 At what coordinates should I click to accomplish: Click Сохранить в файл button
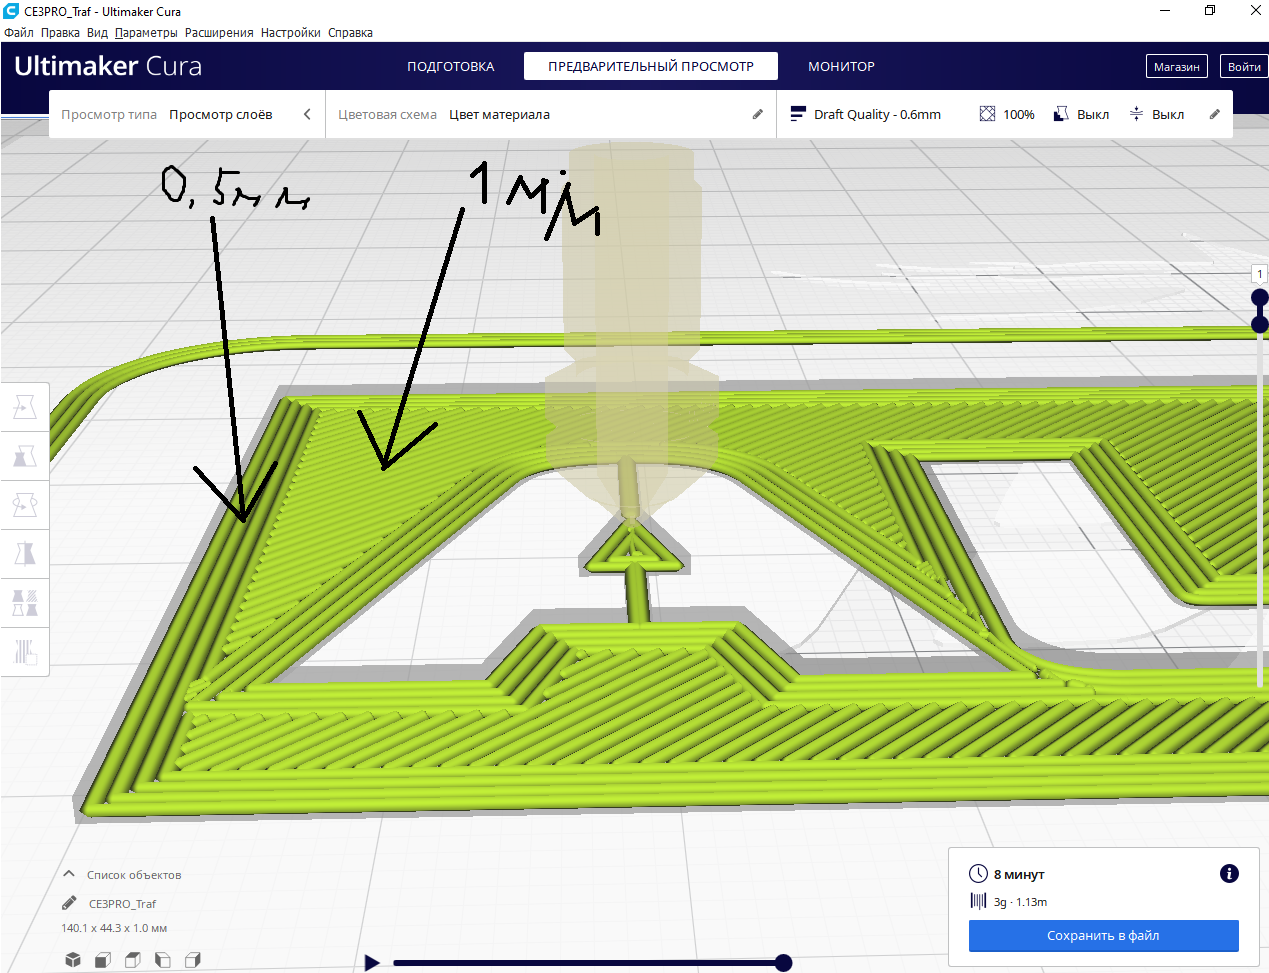tap(1103, 936)
